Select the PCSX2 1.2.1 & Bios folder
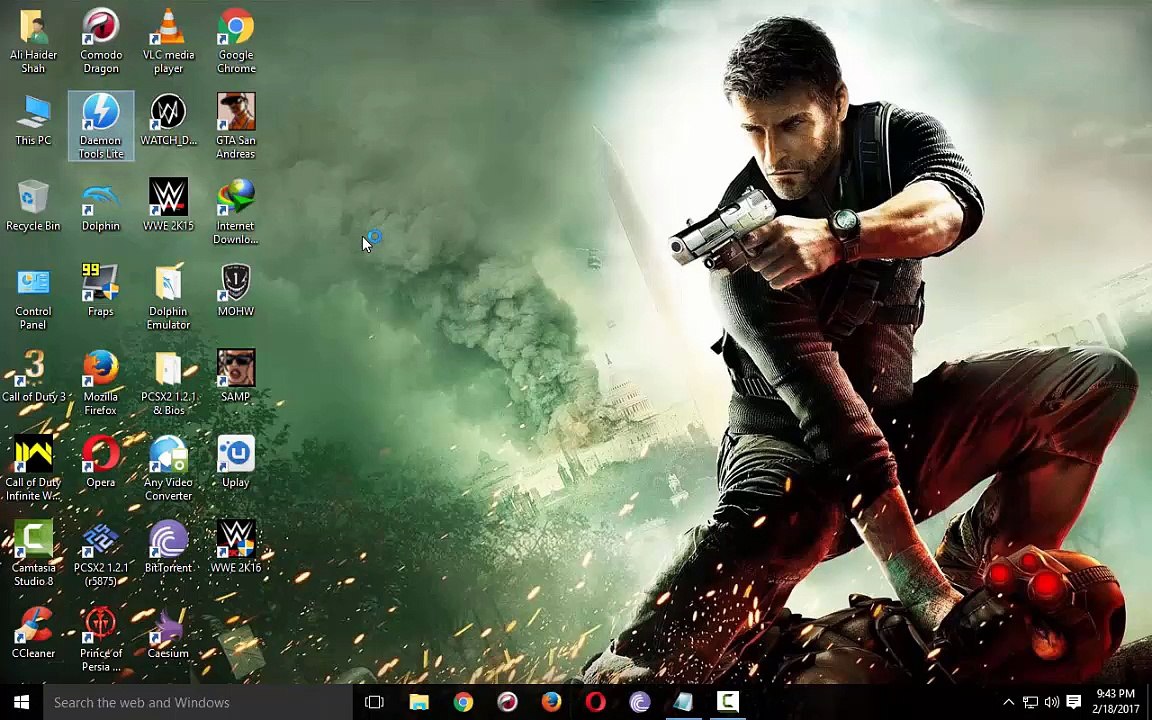This screenshot has height=720, width=1152. click(168, 383)
